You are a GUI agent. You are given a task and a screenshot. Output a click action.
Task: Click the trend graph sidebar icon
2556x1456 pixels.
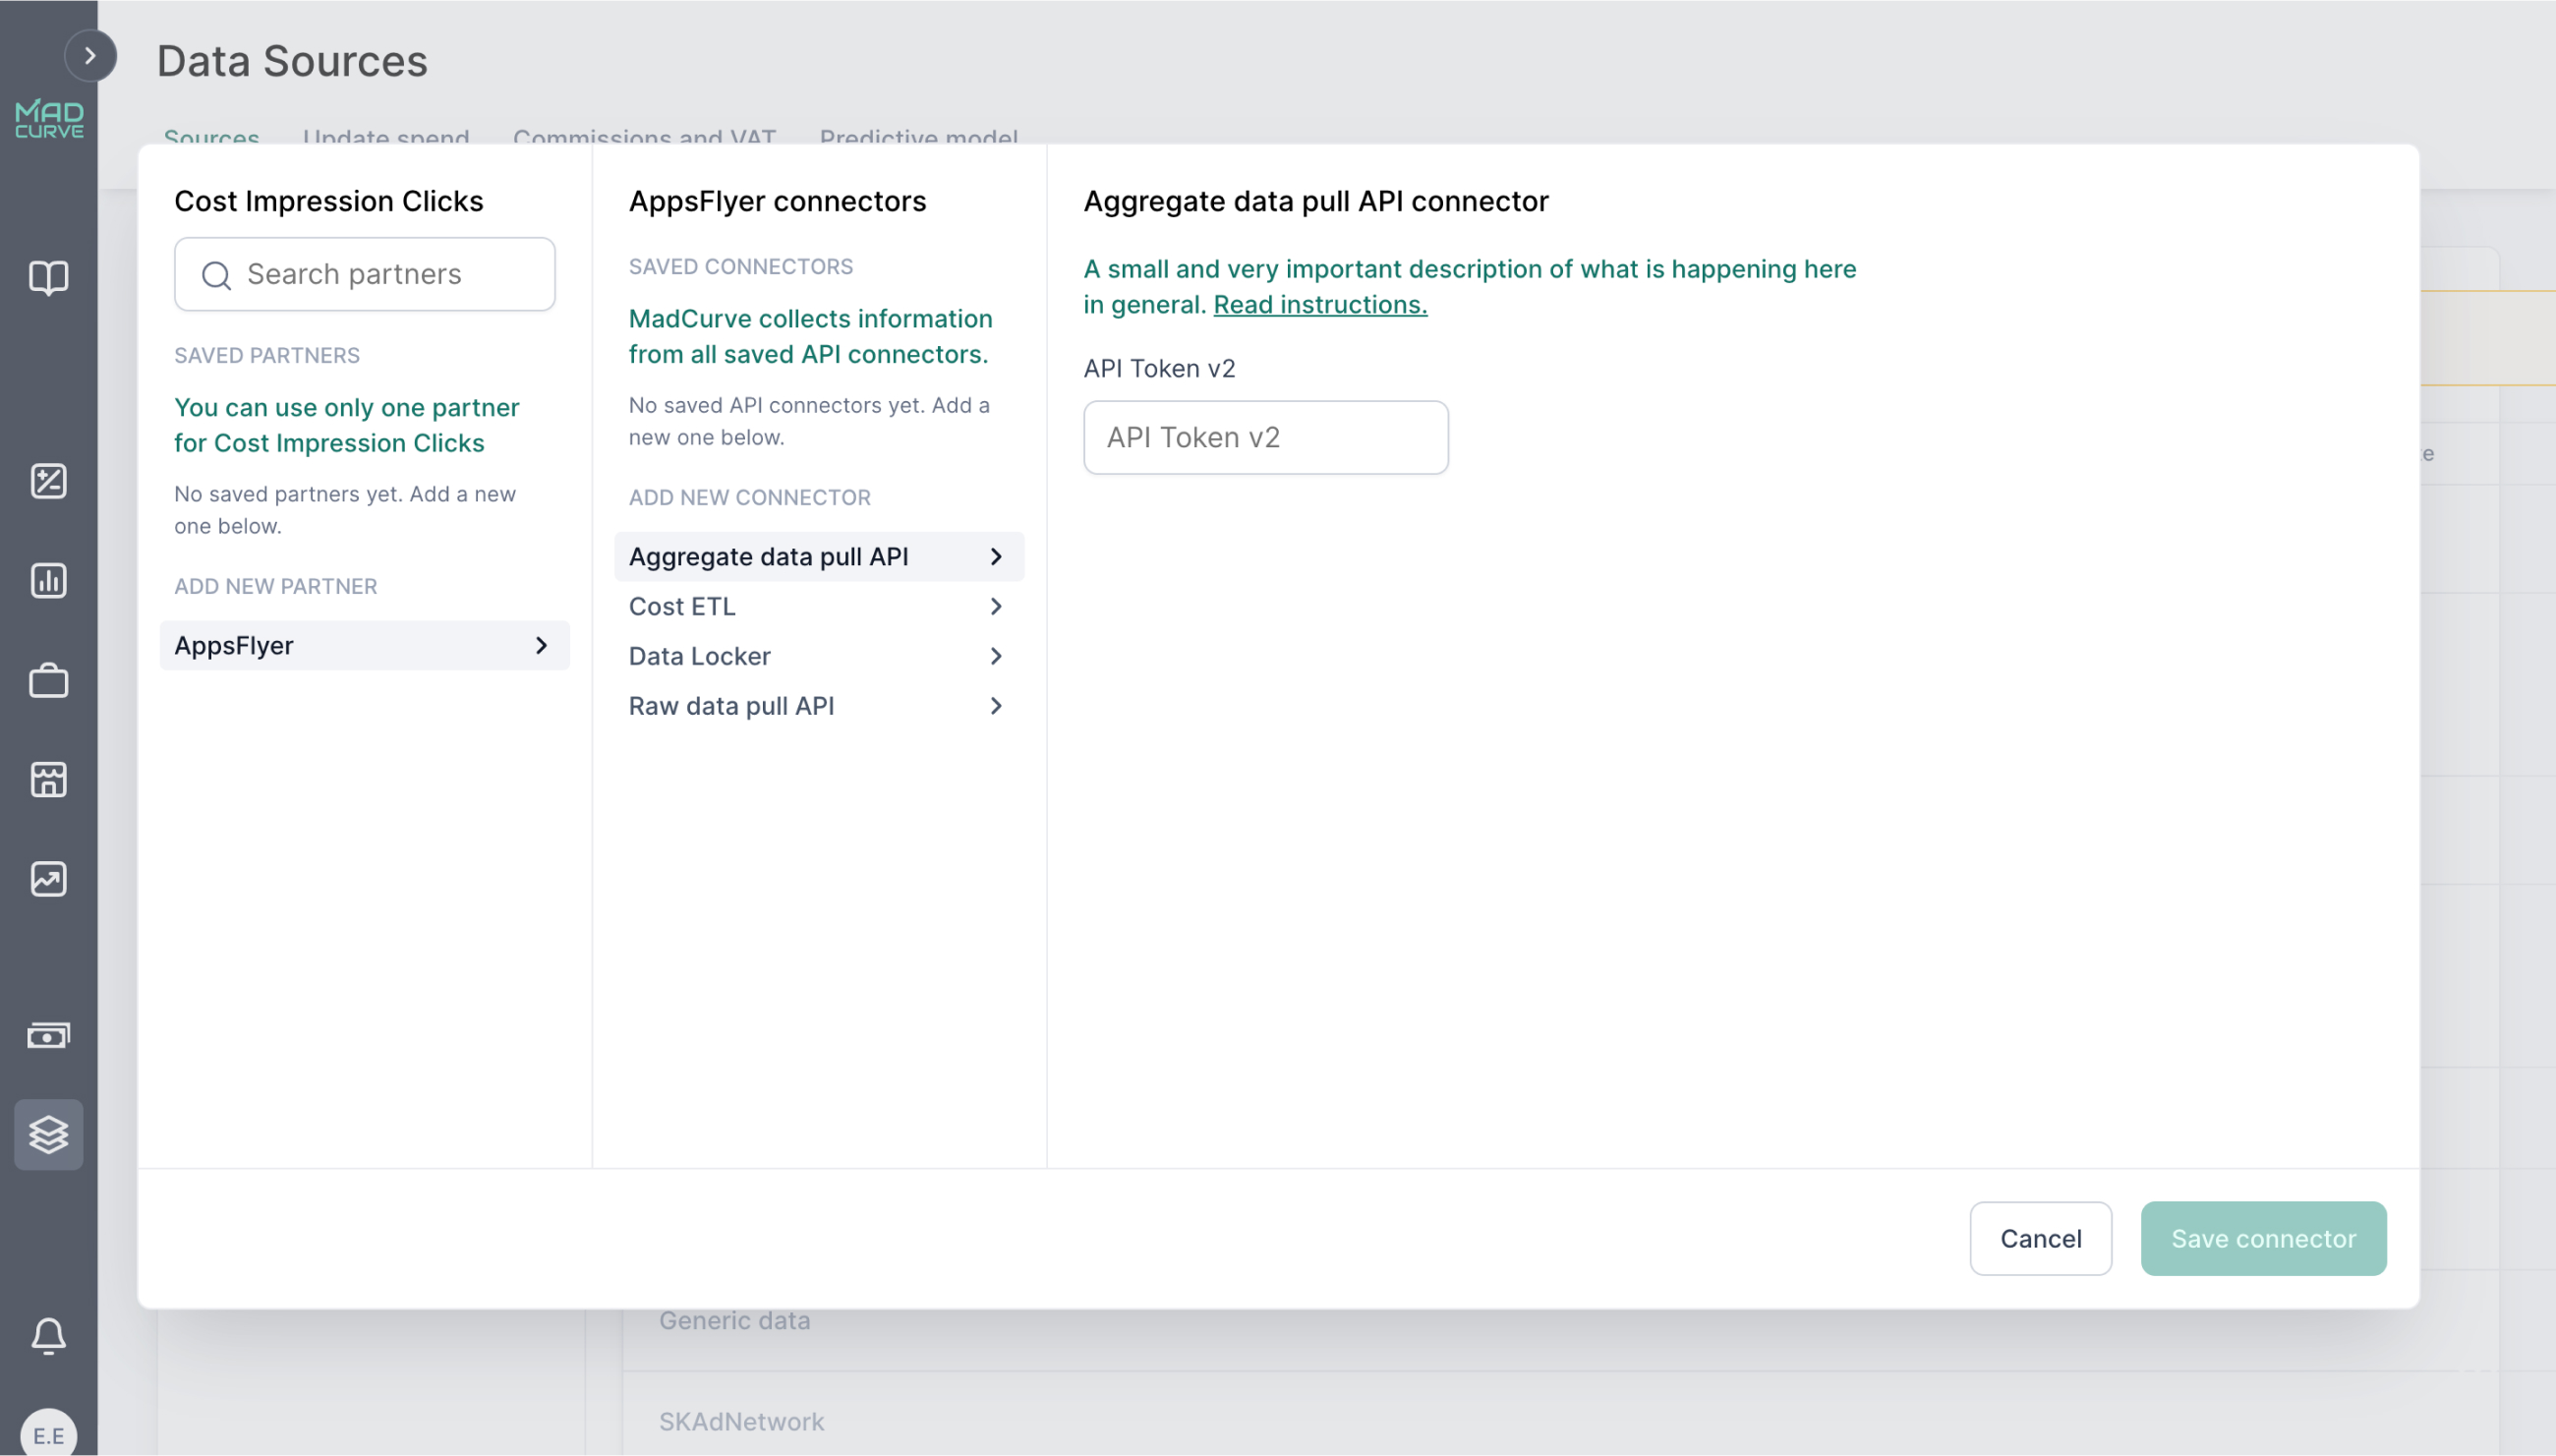click(48, 879)
